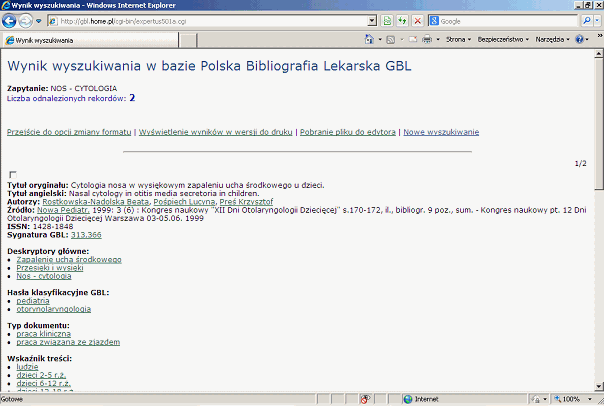Expand the Home button dropdown arrow
Image resolution: width=604 pixels, height=406 pixels.
pyautogui.click(x=380, y=39)
